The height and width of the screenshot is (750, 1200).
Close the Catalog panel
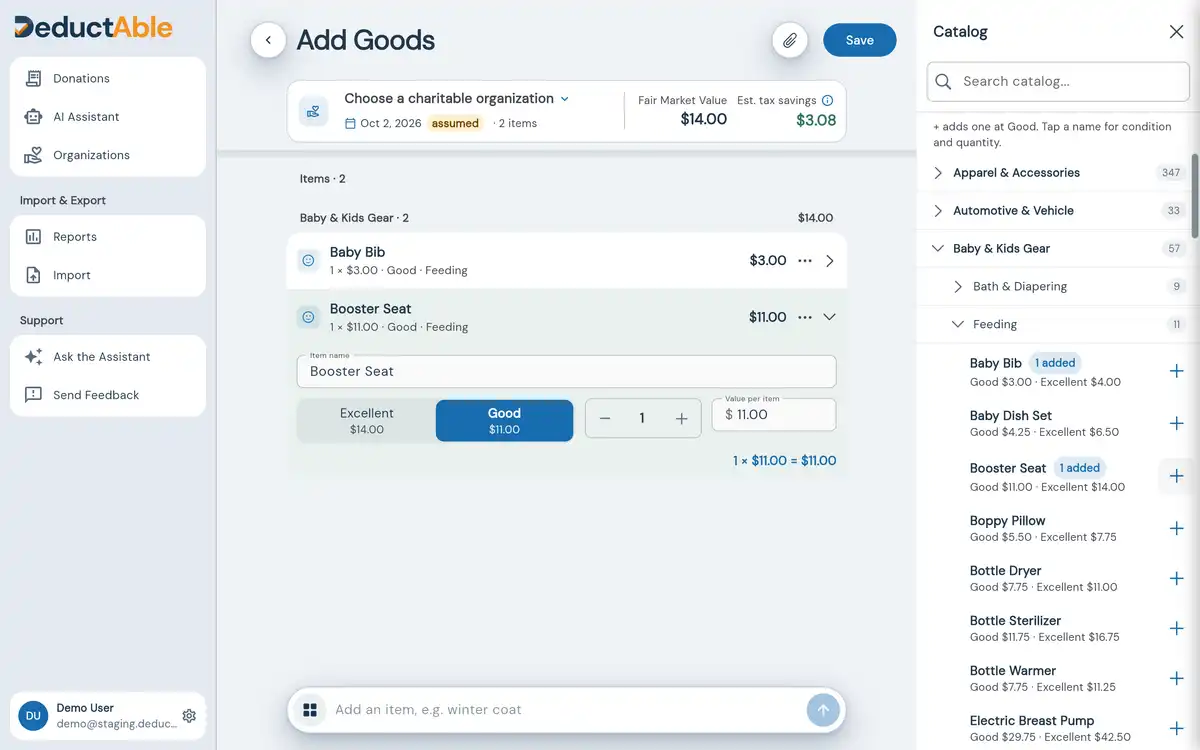1177,32
